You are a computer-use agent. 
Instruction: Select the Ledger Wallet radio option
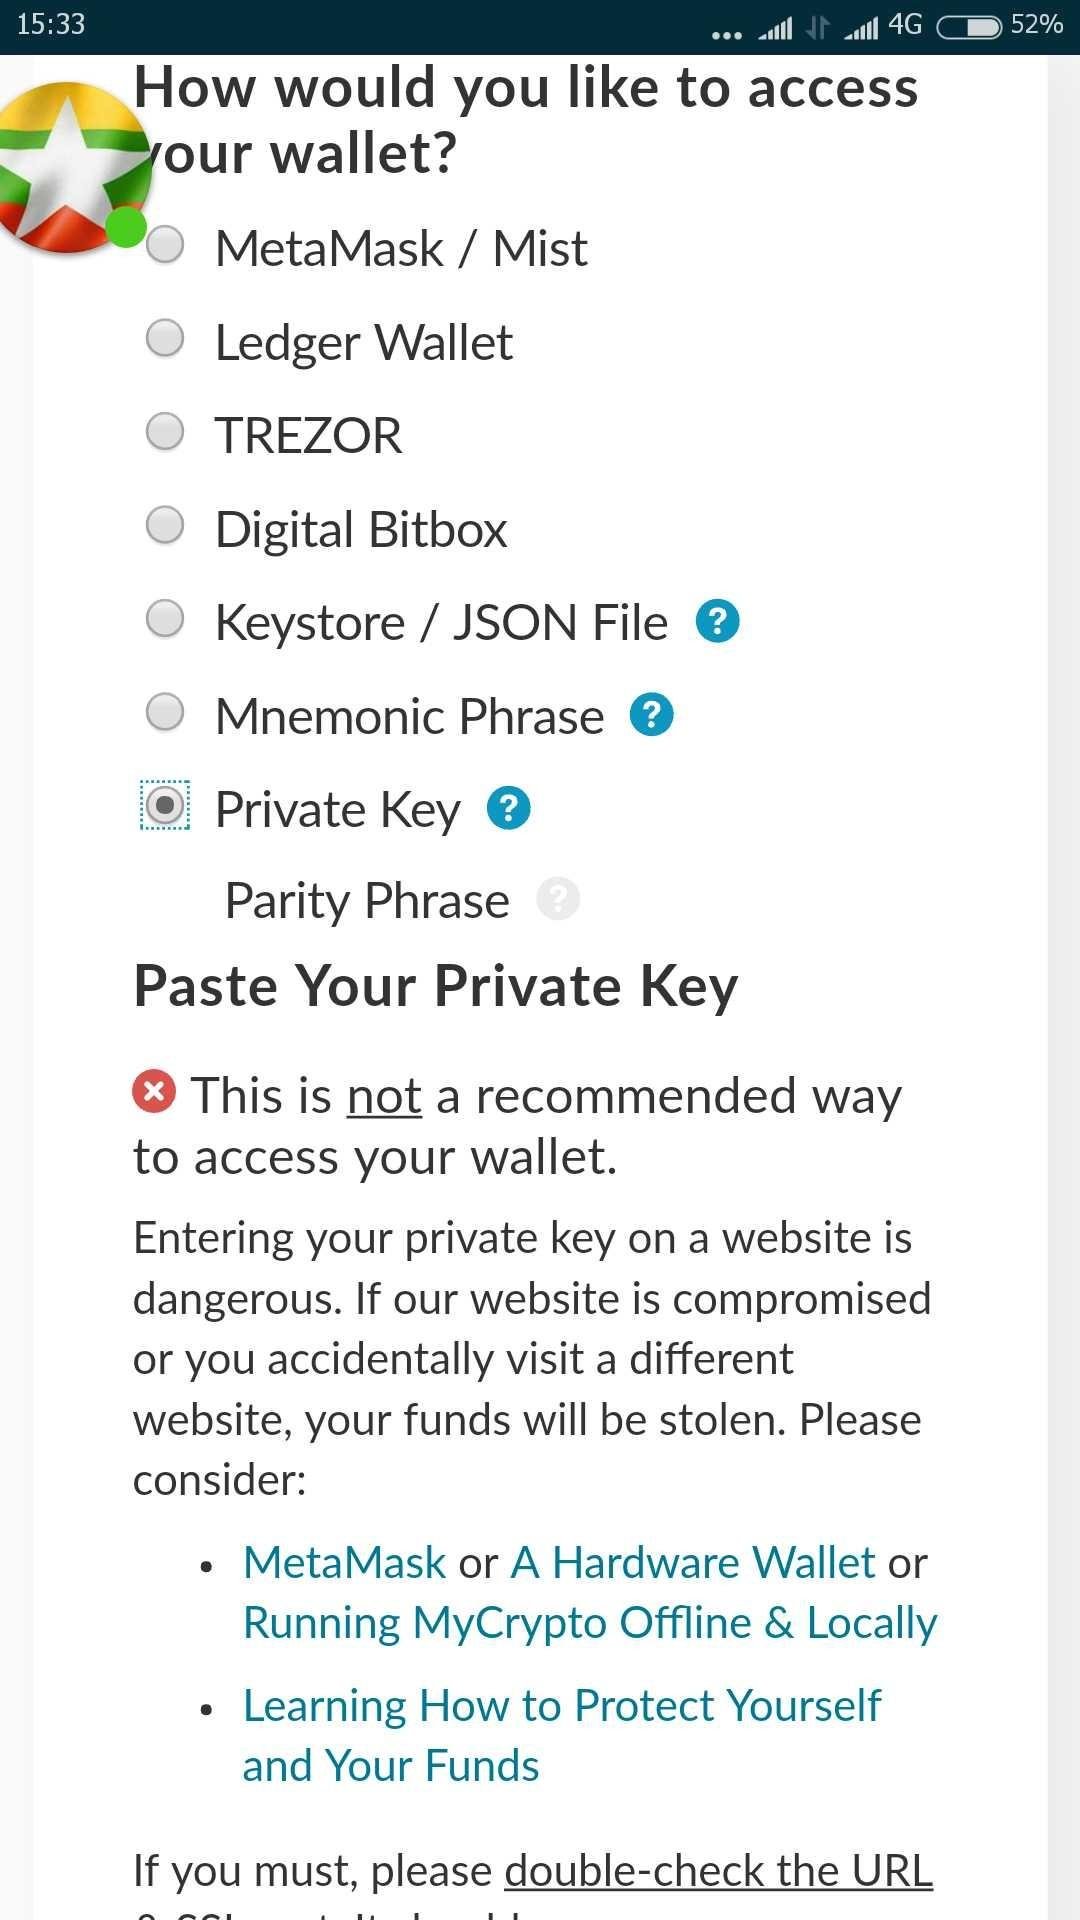[165, 338]
